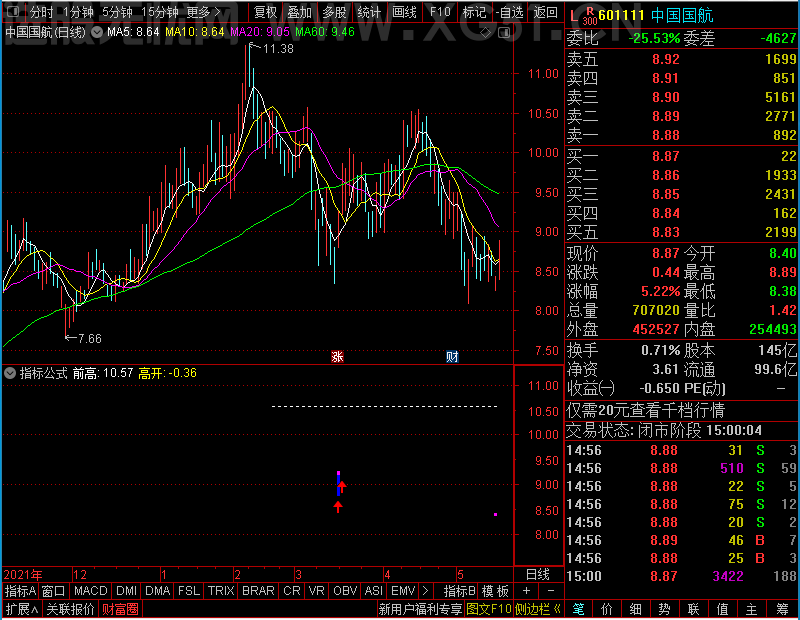Click the 财 financial report marker
This screenshot has width=800, height=620.
pyautogui.click(x=452, y=356)
